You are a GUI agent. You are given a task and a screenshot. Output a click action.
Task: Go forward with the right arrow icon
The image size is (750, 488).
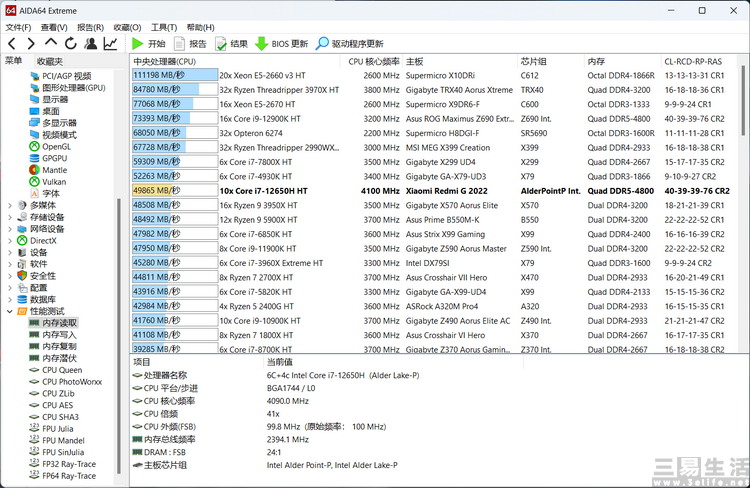[x=31, y=44]
